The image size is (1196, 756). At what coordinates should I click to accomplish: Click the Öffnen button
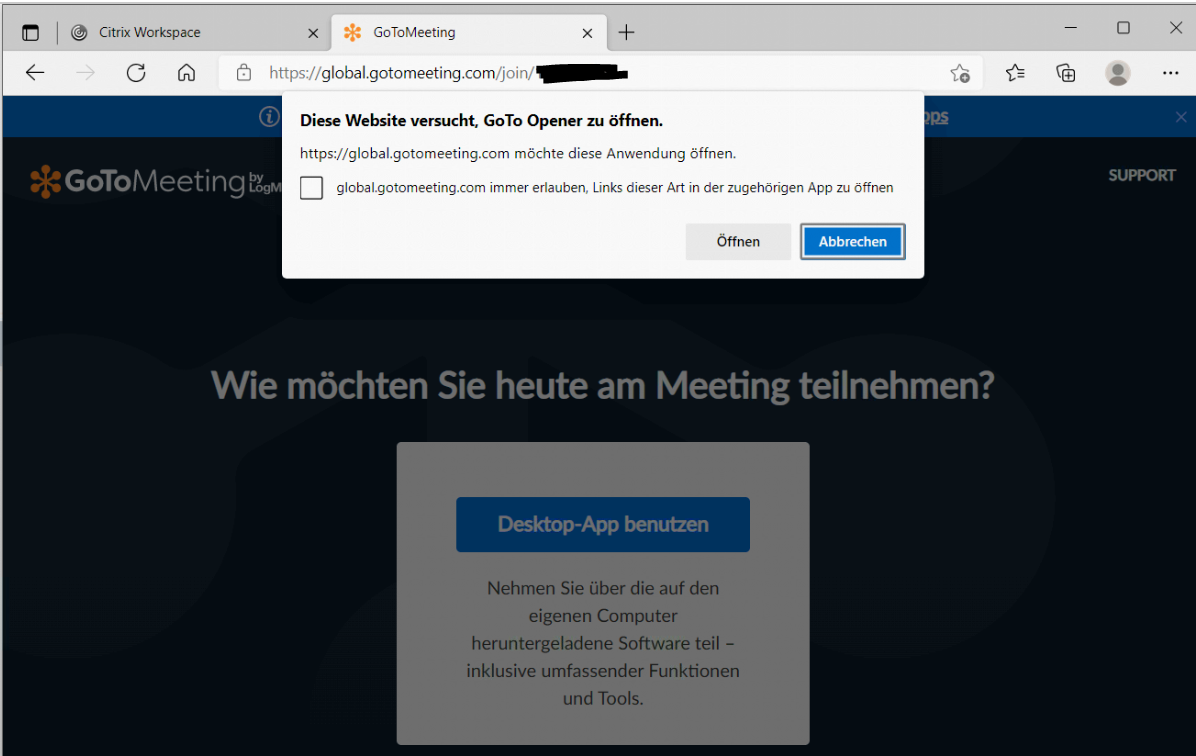point(738,242)
